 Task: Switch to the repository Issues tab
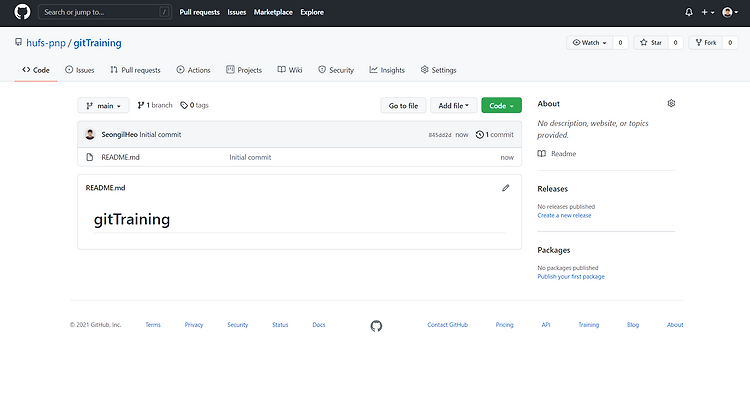[79, 70]
